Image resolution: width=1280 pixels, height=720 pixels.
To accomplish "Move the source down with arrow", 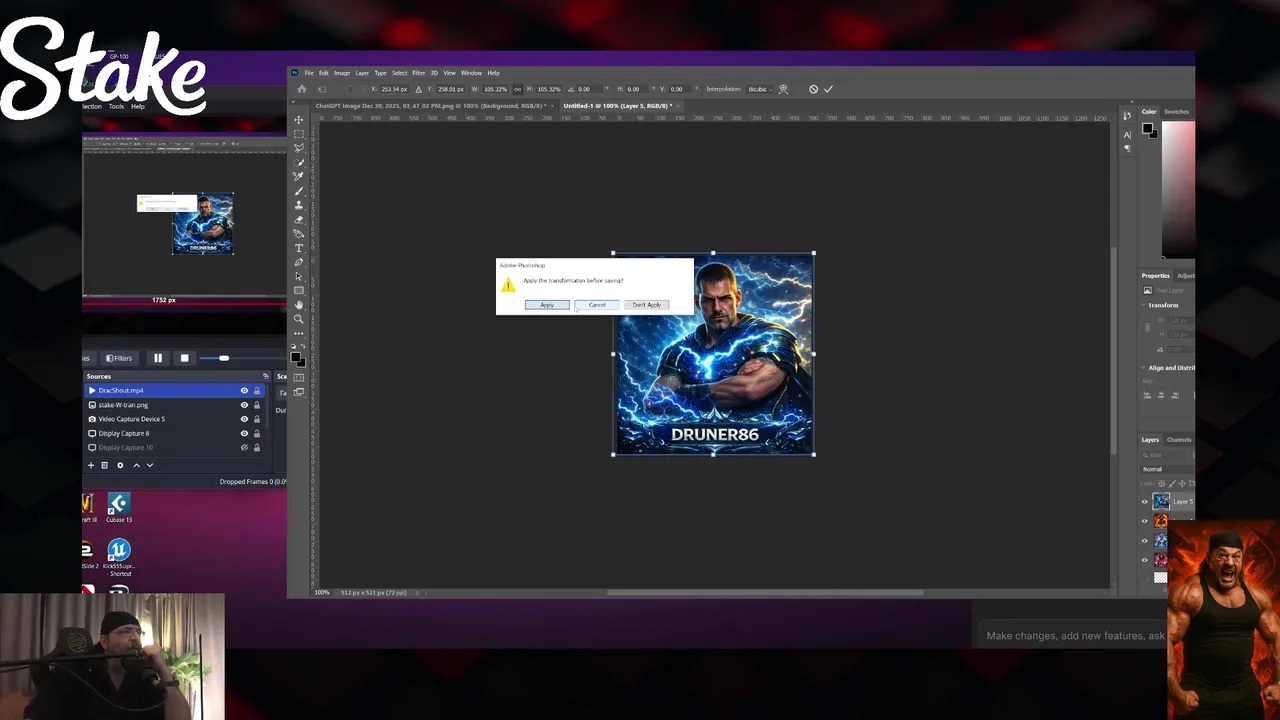I will [150, 465].
